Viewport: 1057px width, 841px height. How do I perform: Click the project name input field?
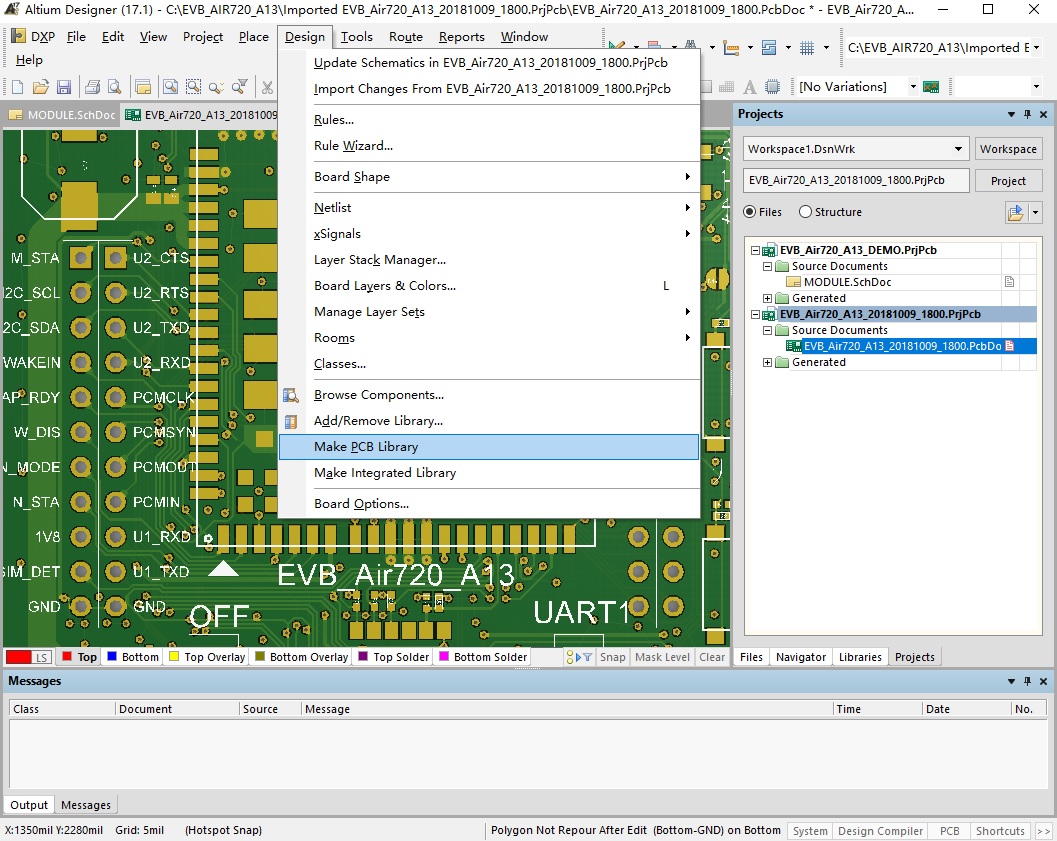pyautogui.click(x=856, y=181)
